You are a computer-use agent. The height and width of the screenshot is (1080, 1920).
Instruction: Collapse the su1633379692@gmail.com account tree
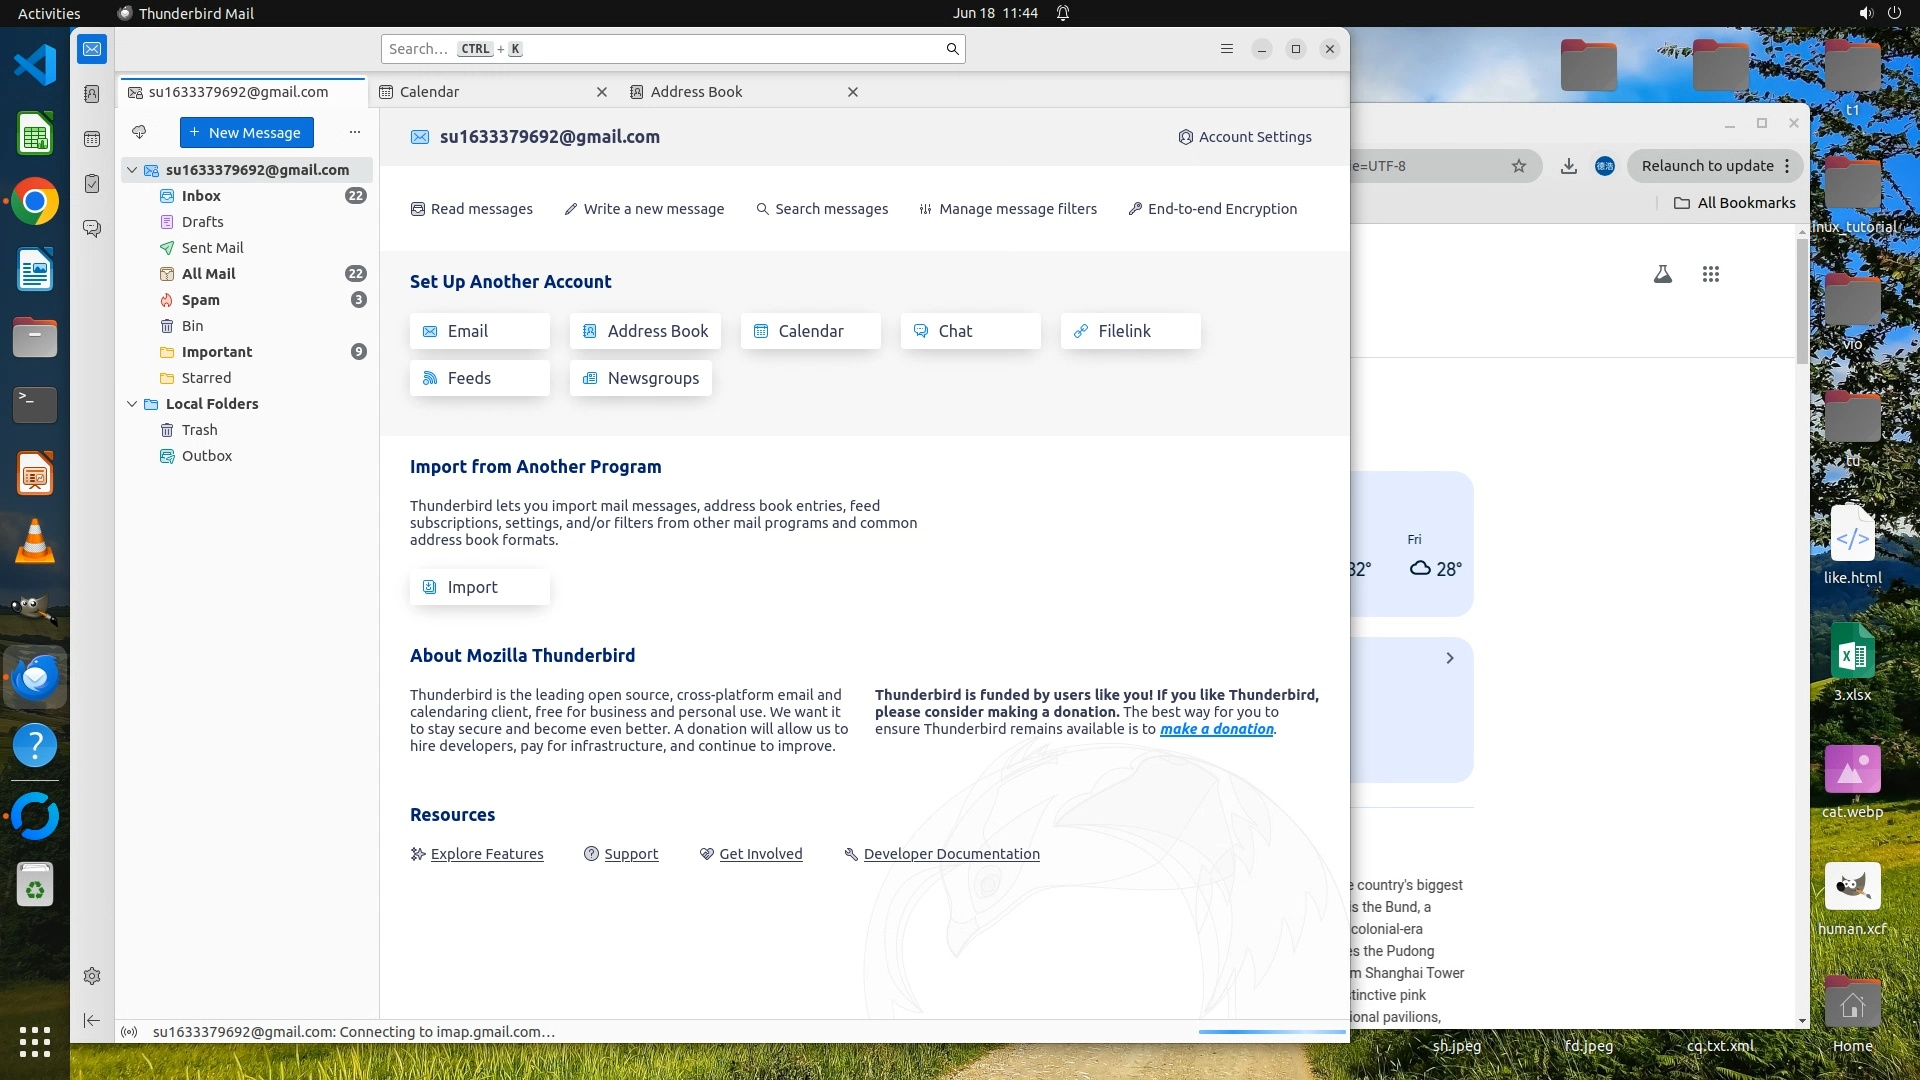[132, 170]
